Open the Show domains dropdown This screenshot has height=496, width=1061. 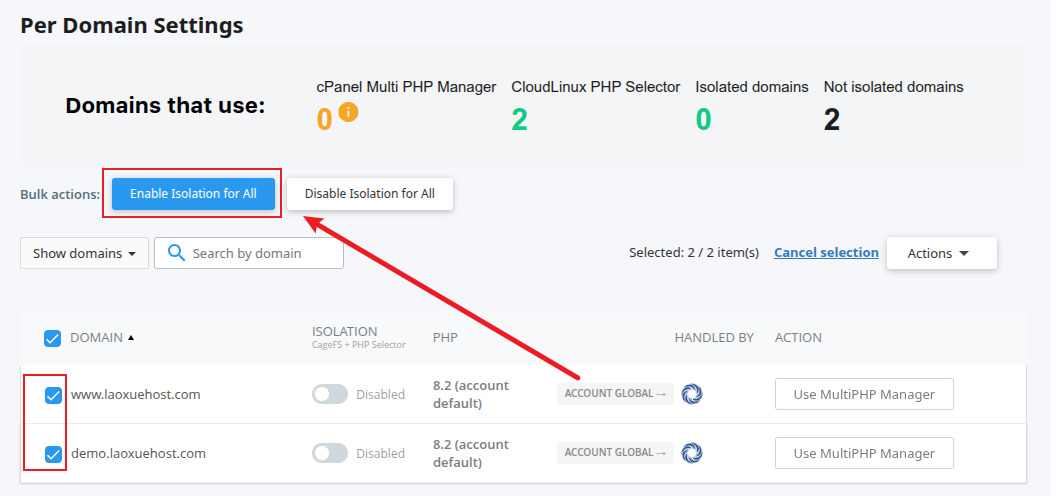tap(84, 253)
